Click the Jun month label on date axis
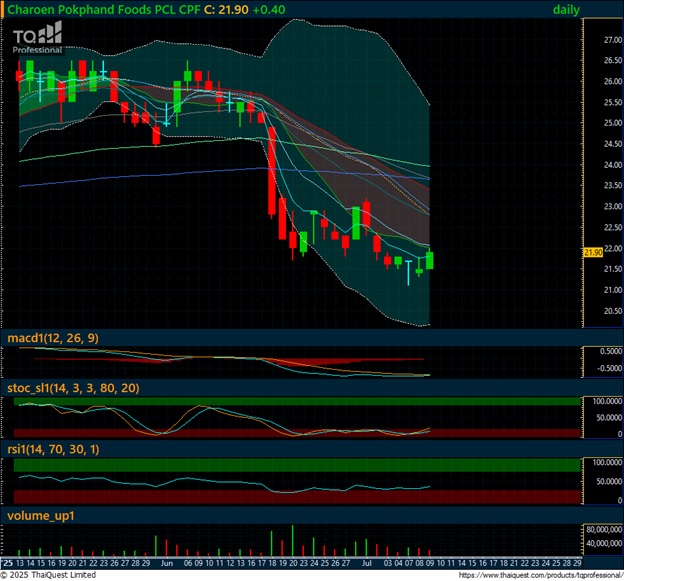681x581 pixels. pos(167,563)
